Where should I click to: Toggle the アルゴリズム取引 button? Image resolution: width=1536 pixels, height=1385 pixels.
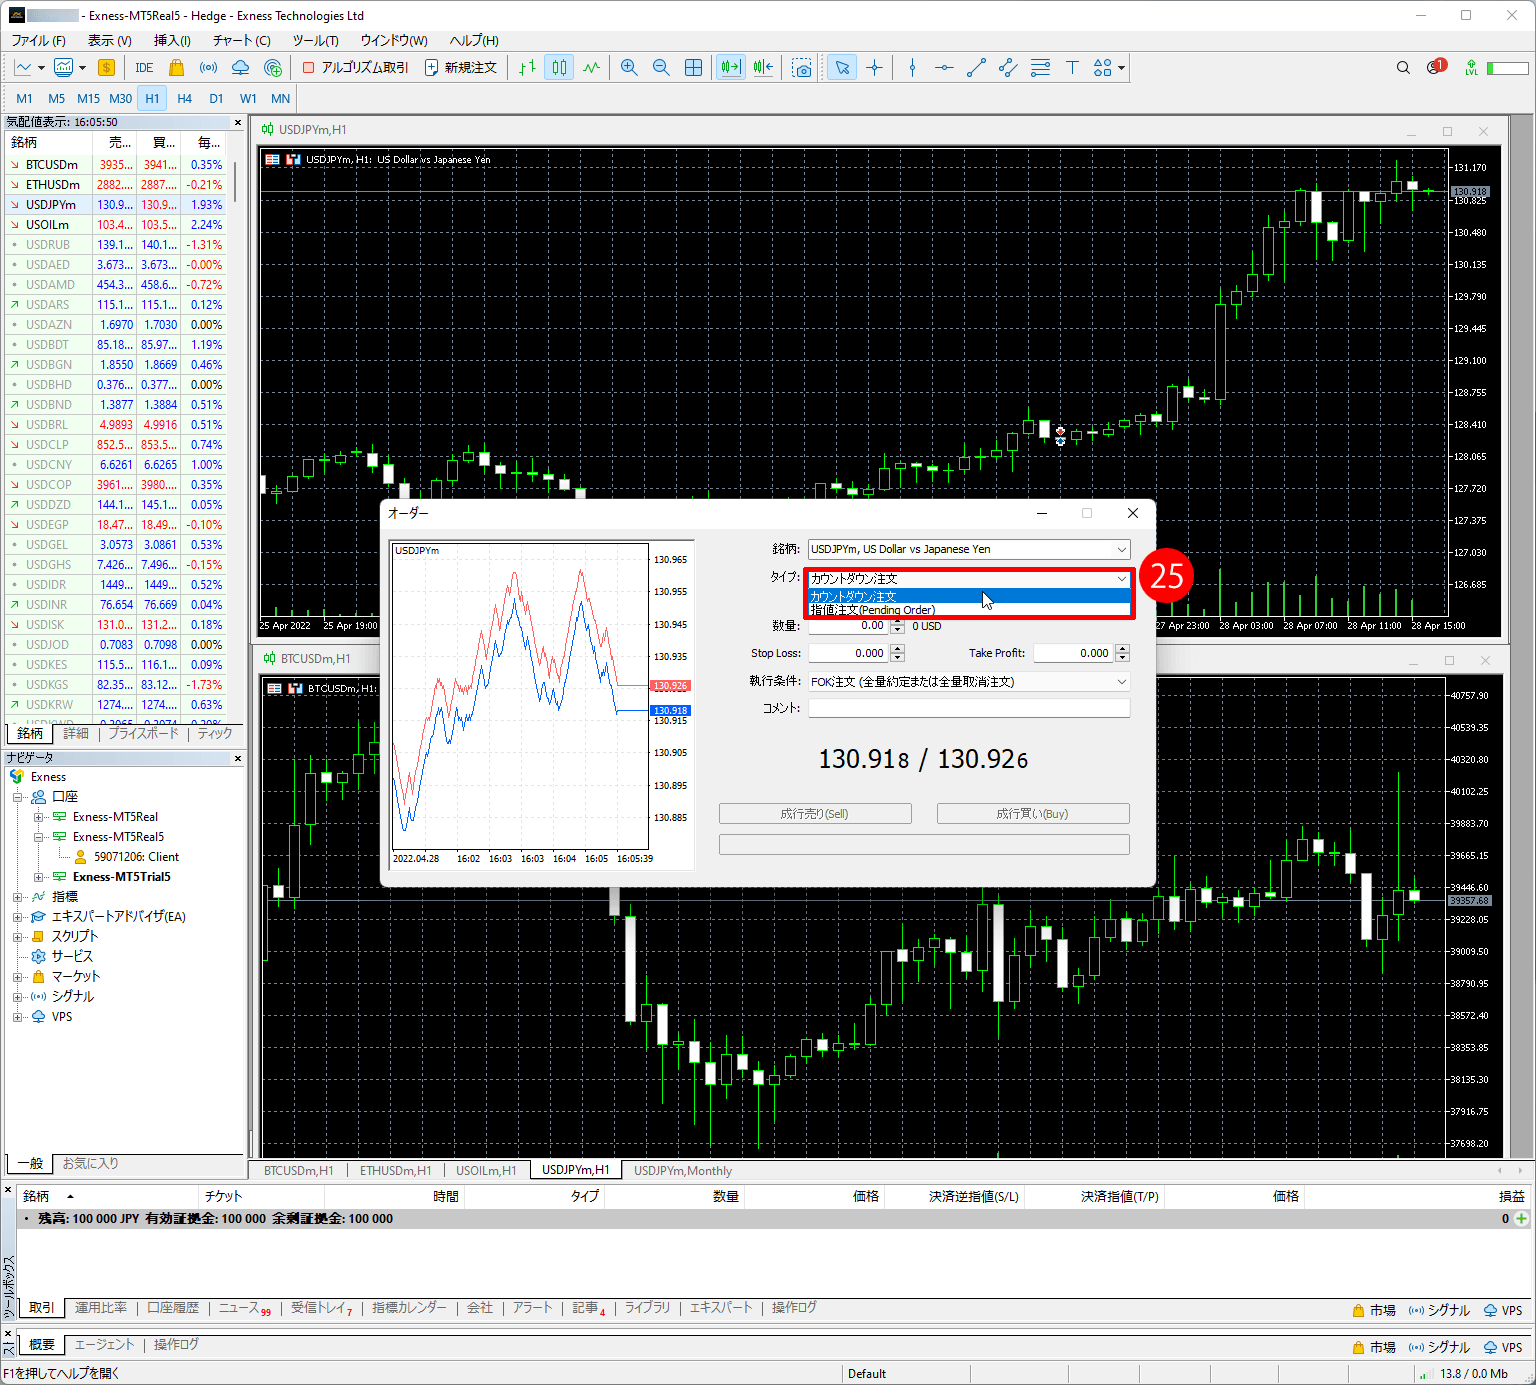pos(355,68)
